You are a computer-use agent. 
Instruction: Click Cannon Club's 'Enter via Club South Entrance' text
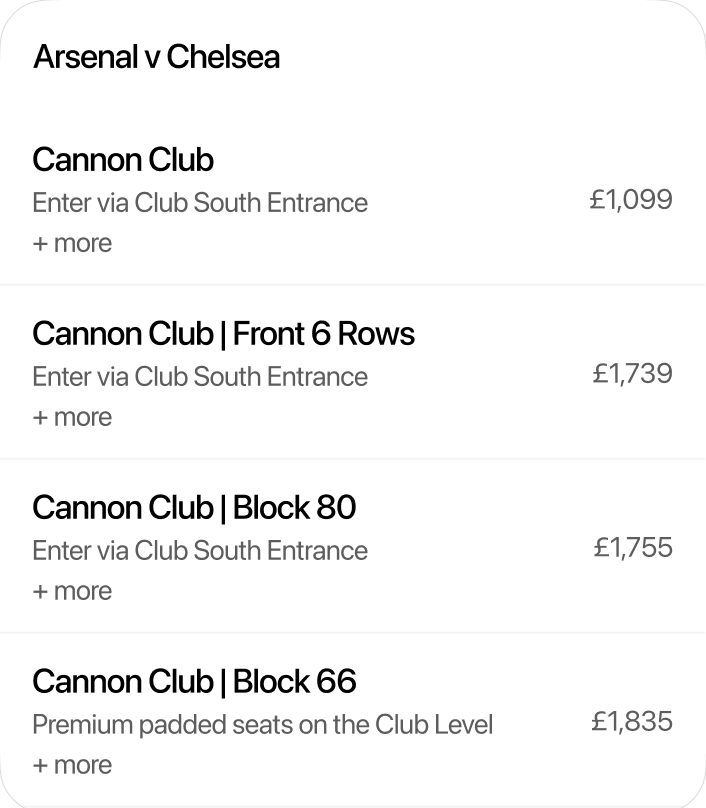[x=200, y=203]
